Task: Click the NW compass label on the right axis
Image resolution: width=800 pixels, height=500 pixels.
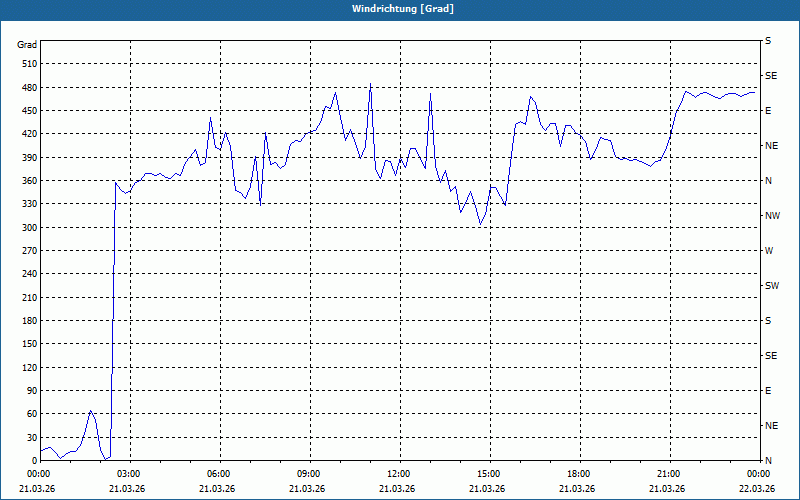Action: 772,216
